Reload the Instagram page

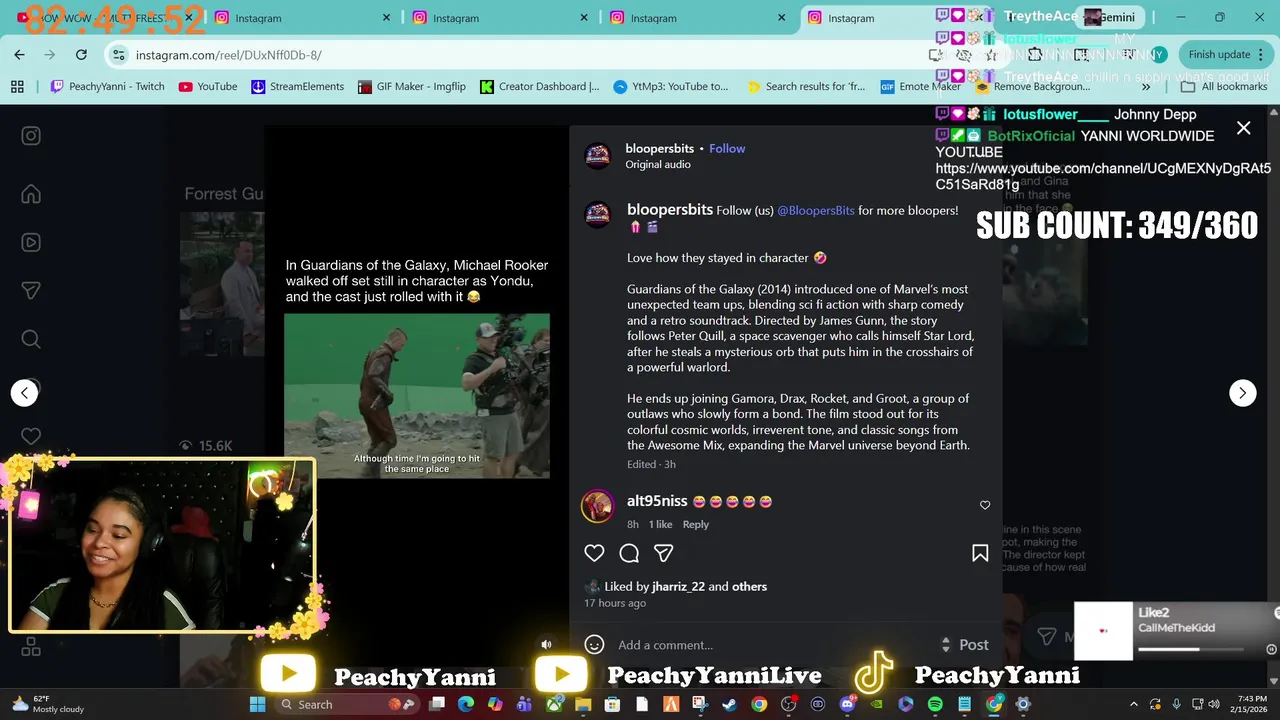82,55
